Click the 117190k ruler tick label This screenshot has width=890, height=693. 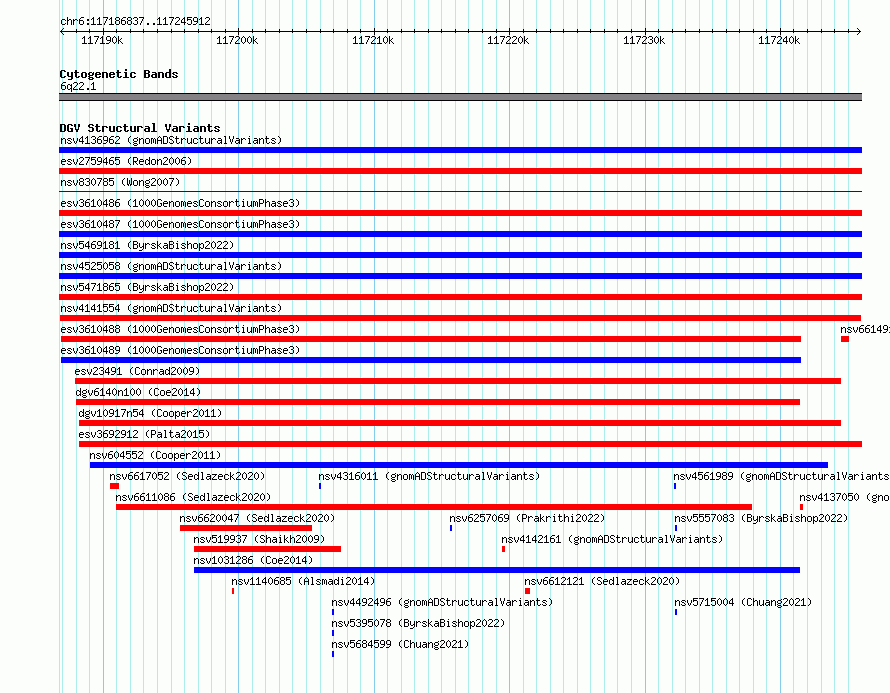click(102, 40)
